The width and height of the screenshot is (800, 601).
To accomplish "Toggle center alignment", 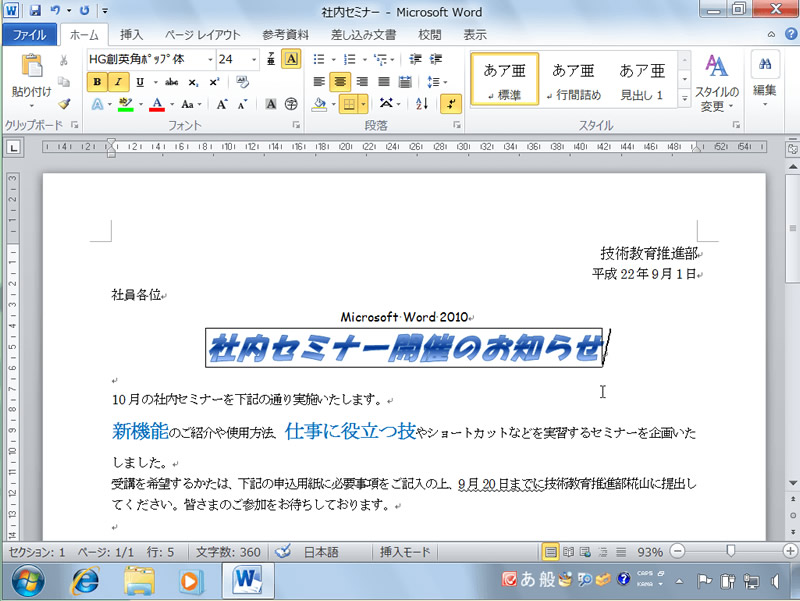I will pos(340,82).
